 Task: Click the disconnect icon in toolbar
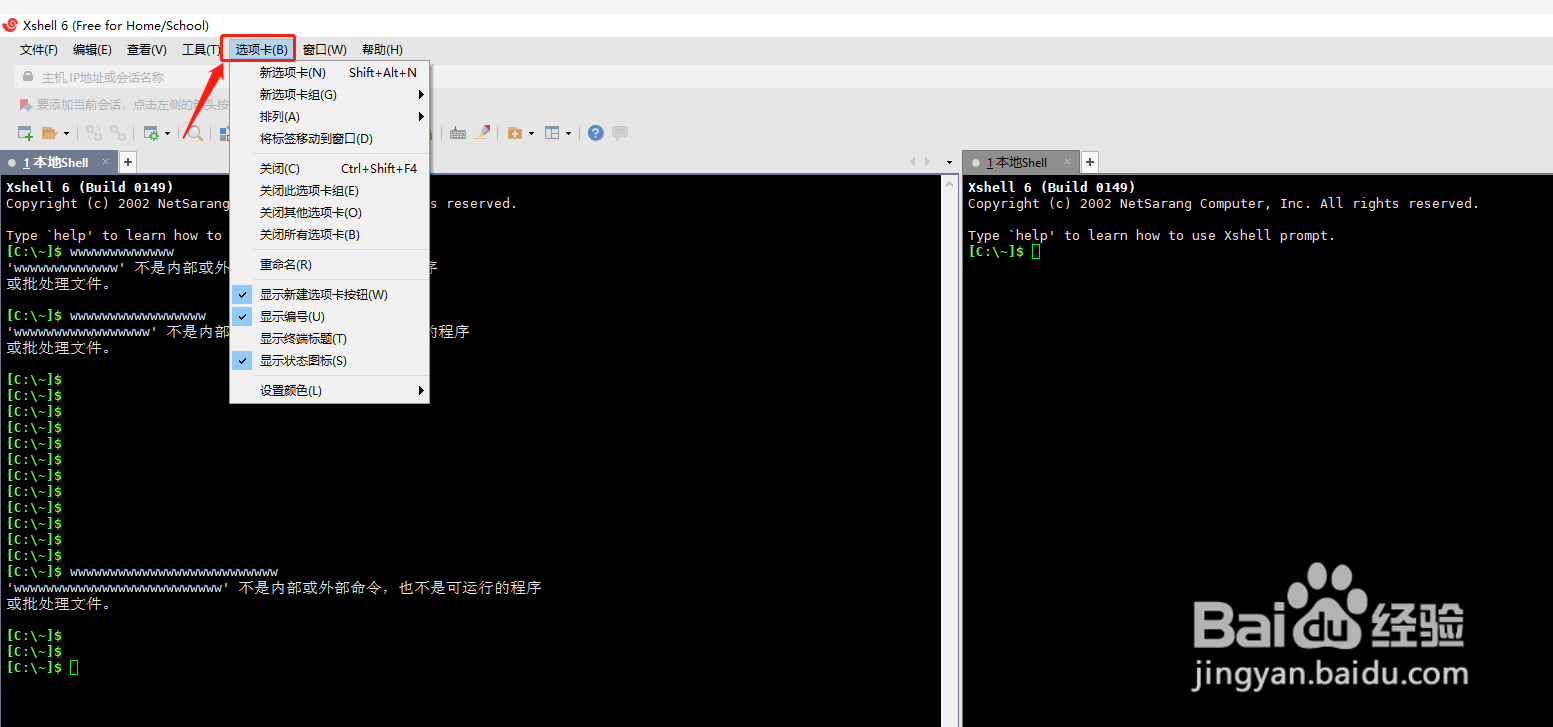tap(94, 133)
